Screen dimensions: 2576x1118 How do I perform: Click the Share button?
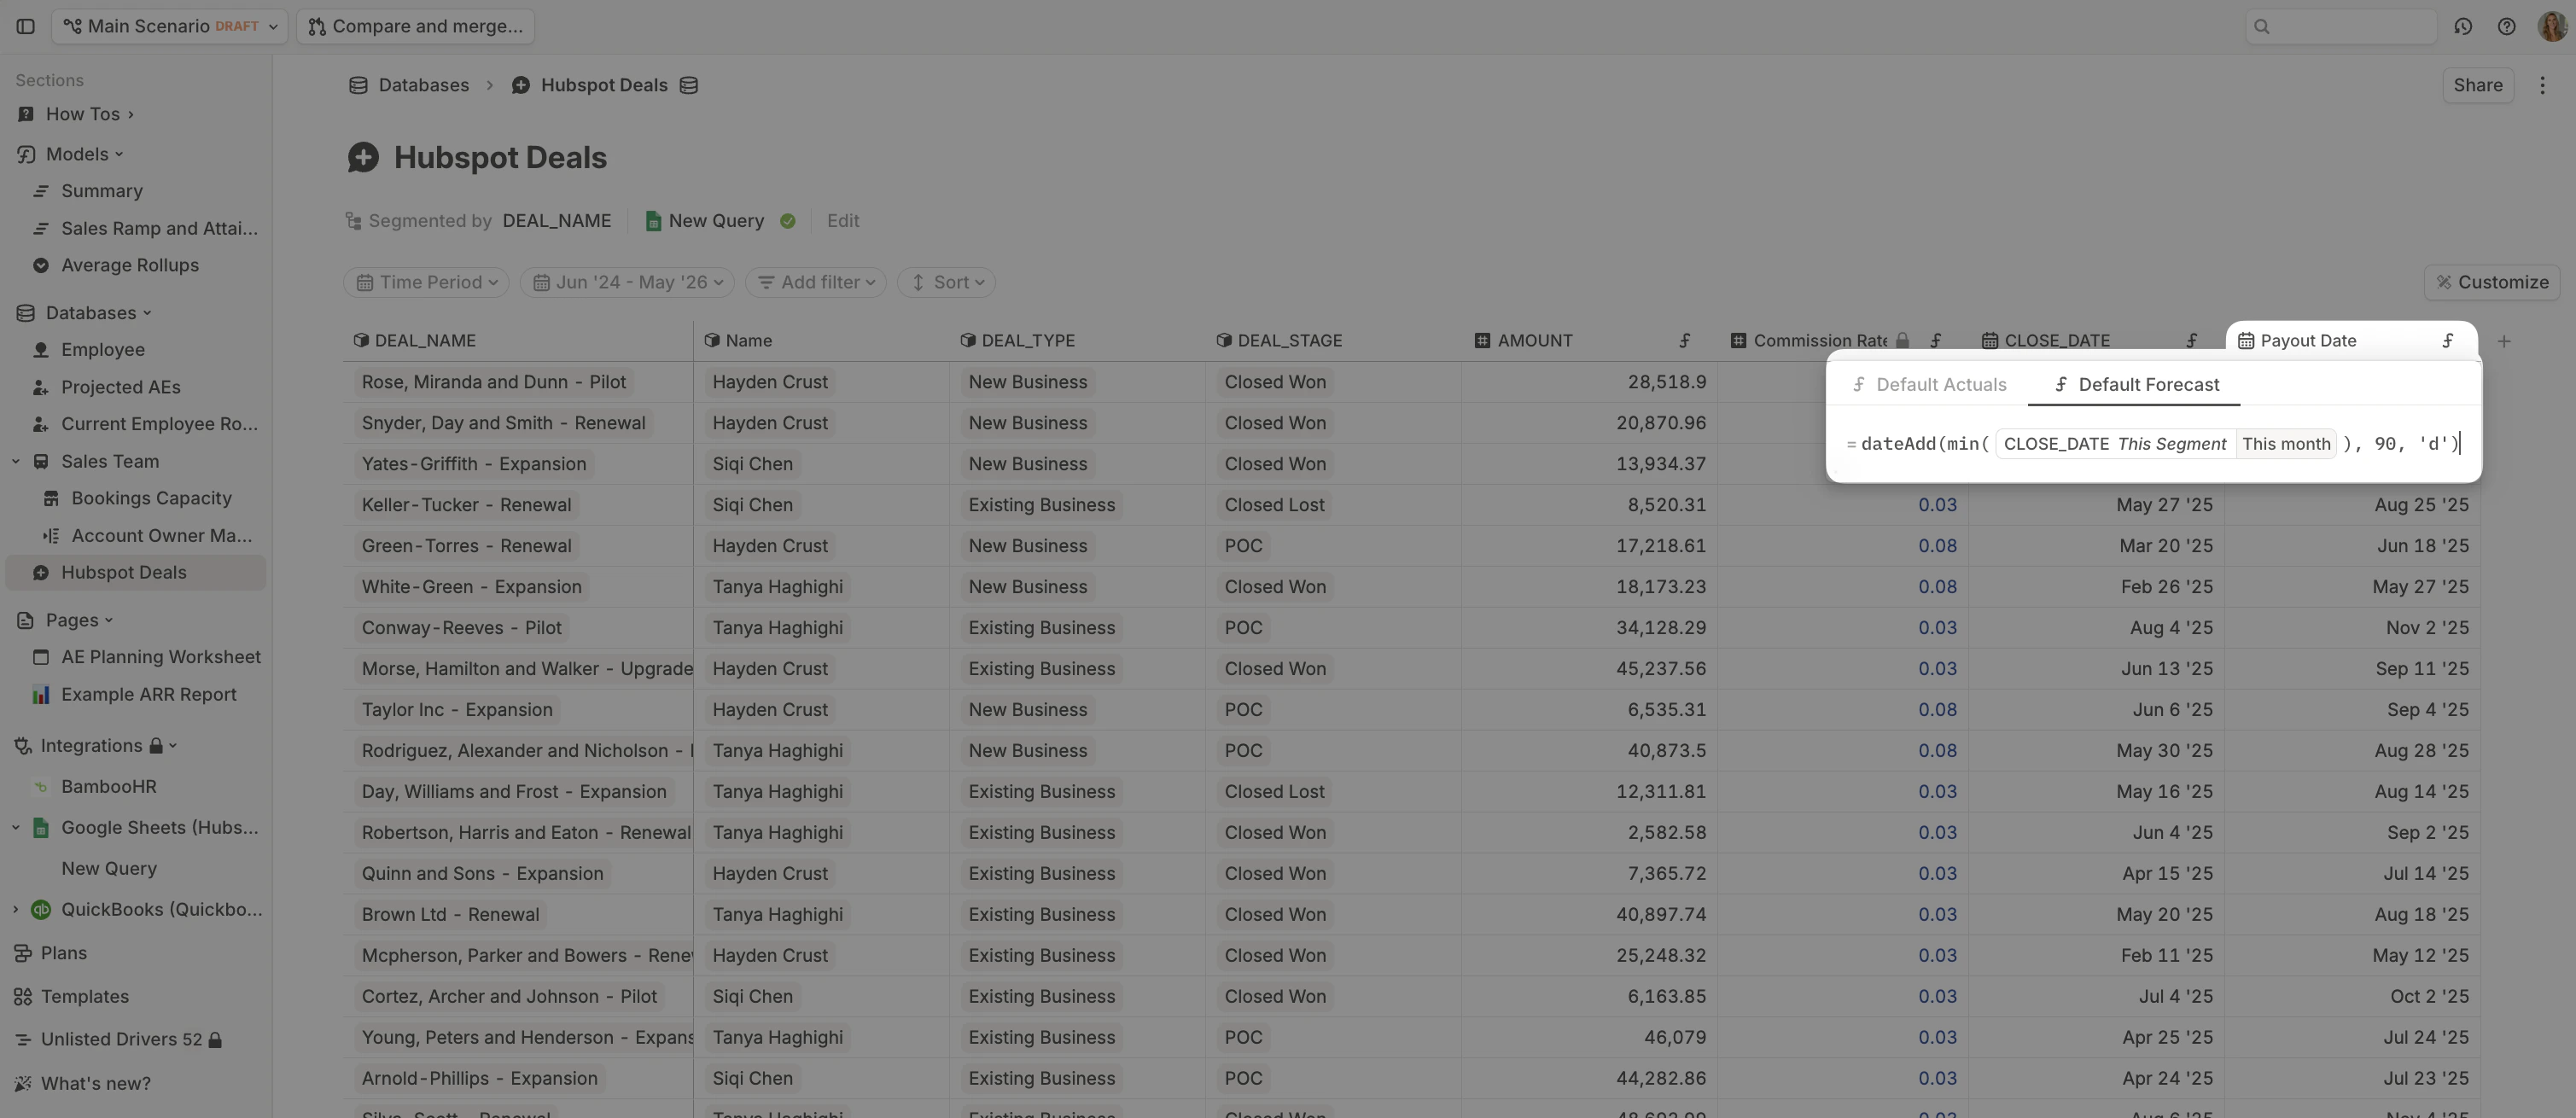2477,85
